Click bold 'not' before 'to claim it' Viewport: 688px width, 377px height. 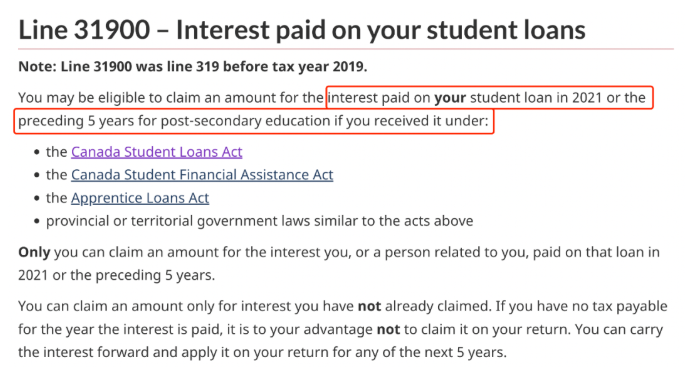coord(388,330)
